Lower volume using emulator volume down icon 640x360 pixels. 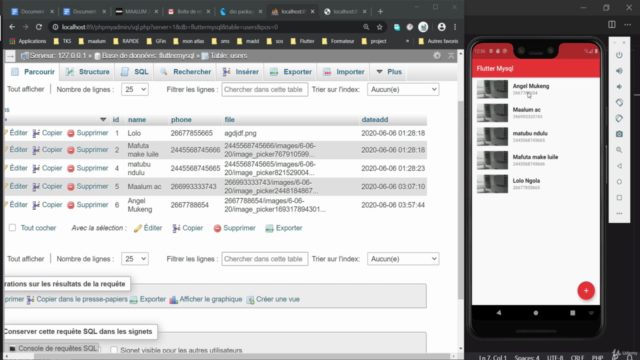coord(619,87)
